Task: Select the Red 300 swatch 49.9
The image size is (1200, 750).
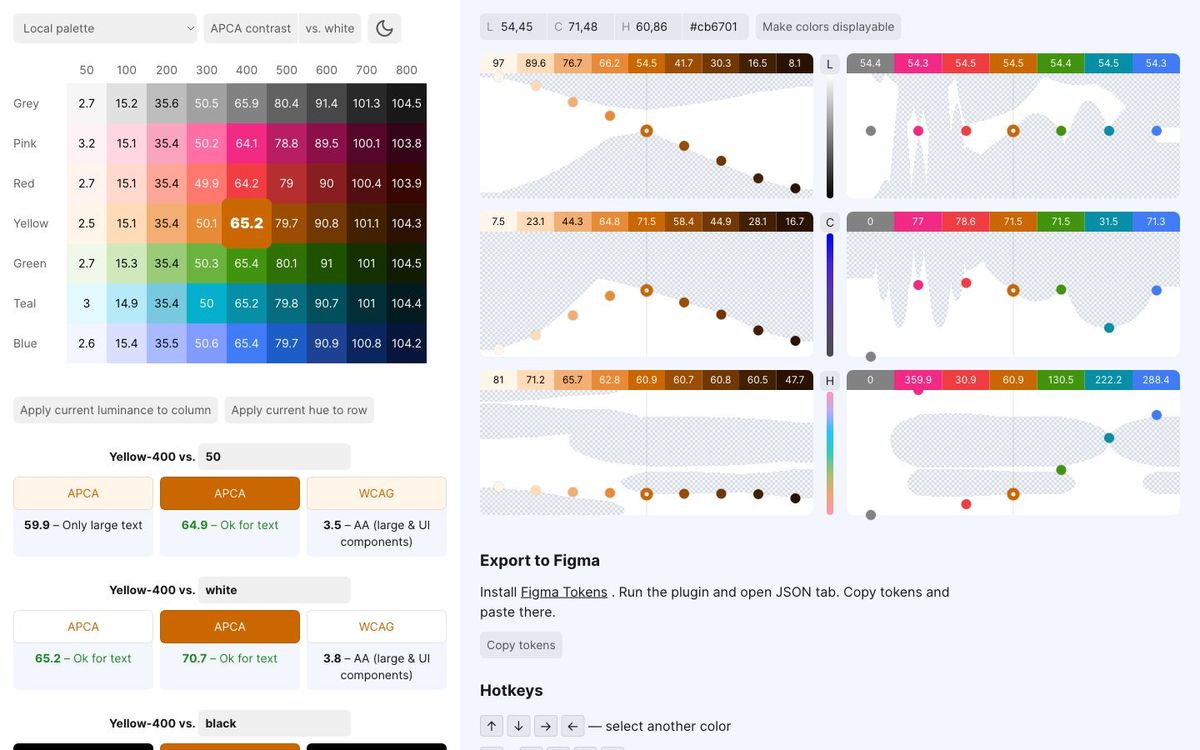Action: [207, 183]
